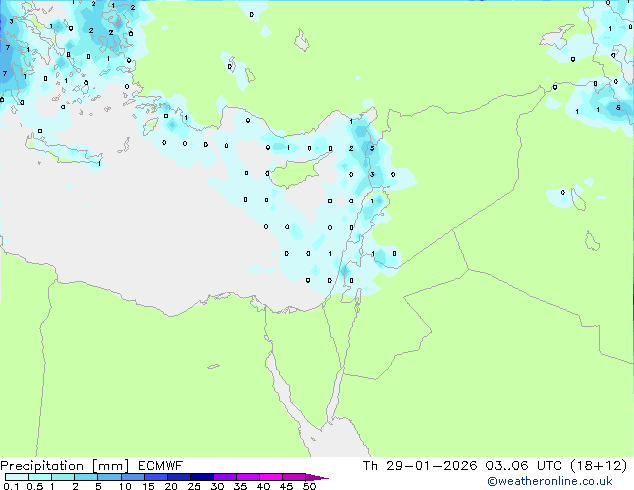Click the 5–10 mm legend swatch
Image resolution: width=634 pixels, height=490 pixels.
110,477
